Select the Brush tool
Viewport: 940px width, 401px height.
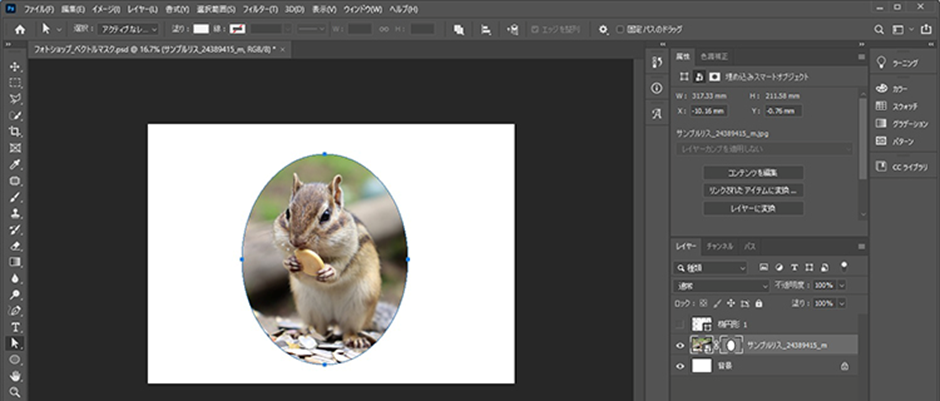[15, 197]
